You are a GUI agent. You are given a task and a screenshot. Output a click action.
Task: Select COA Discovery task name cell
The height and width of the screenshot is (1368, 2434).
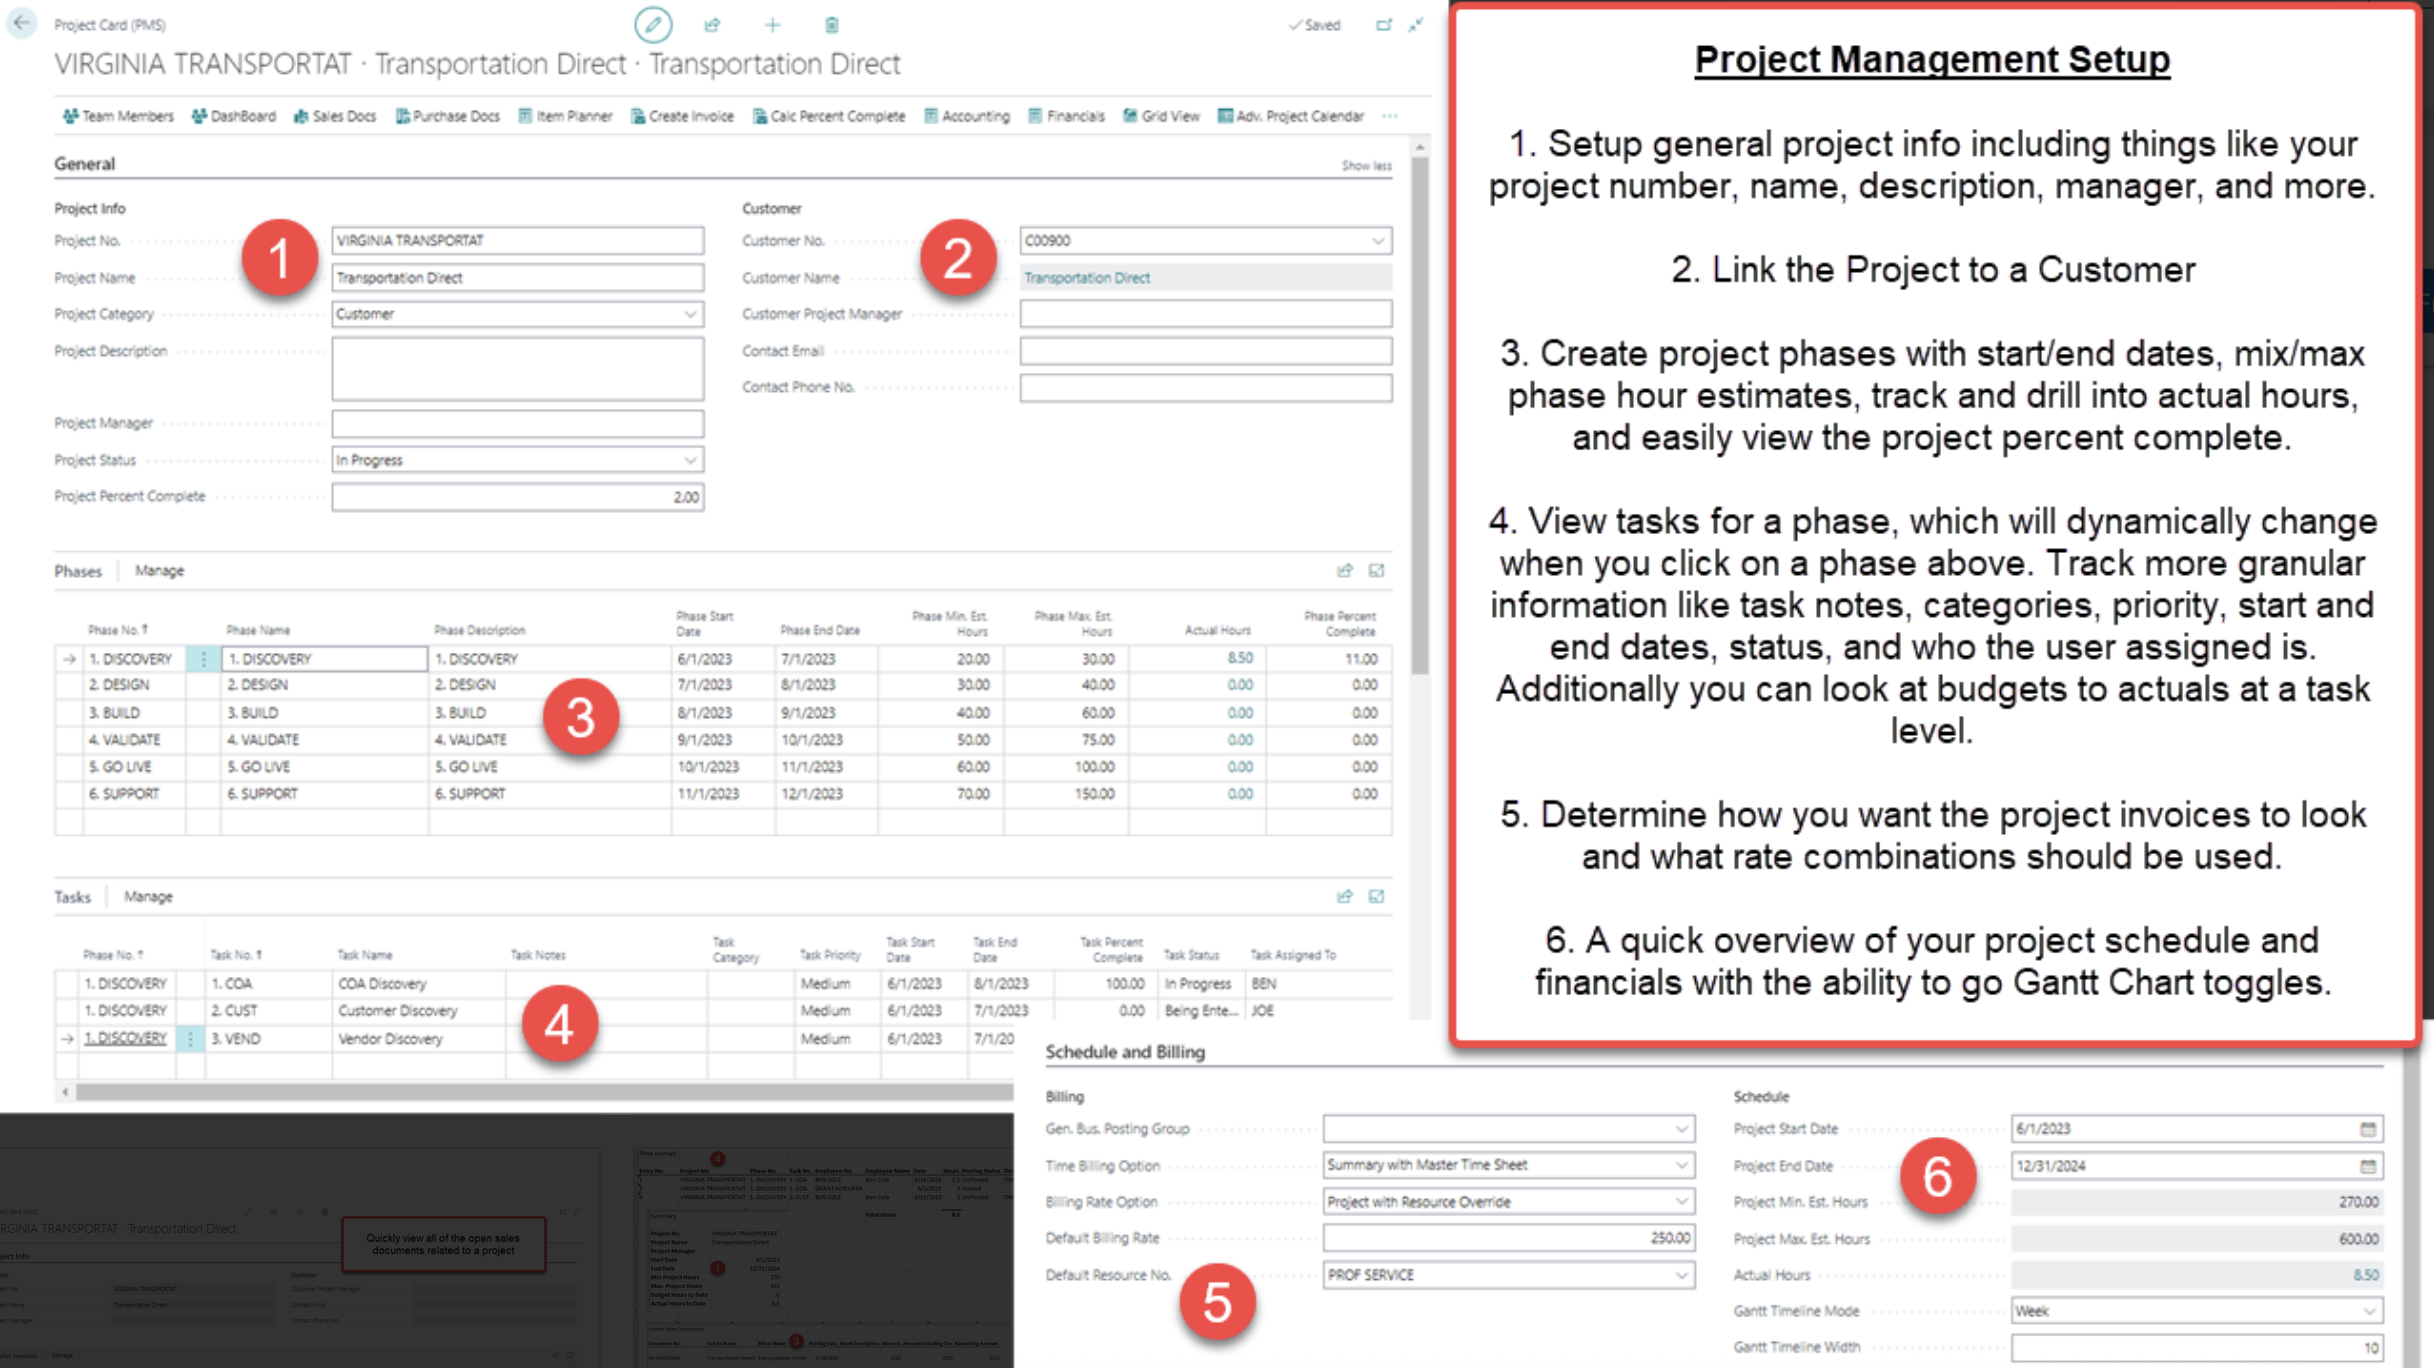pos(419,984)
